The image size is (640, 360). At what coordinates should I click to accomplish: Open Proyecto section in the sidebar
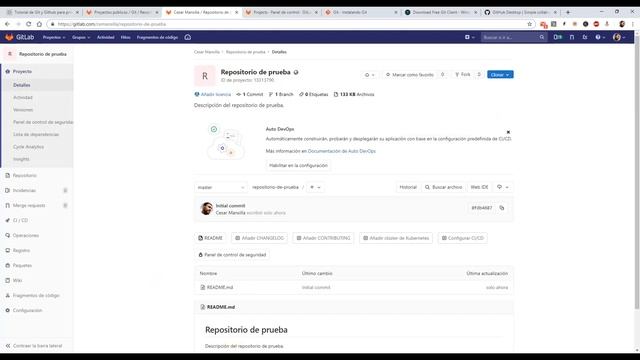pyautogui.click(x=22, y=71)
